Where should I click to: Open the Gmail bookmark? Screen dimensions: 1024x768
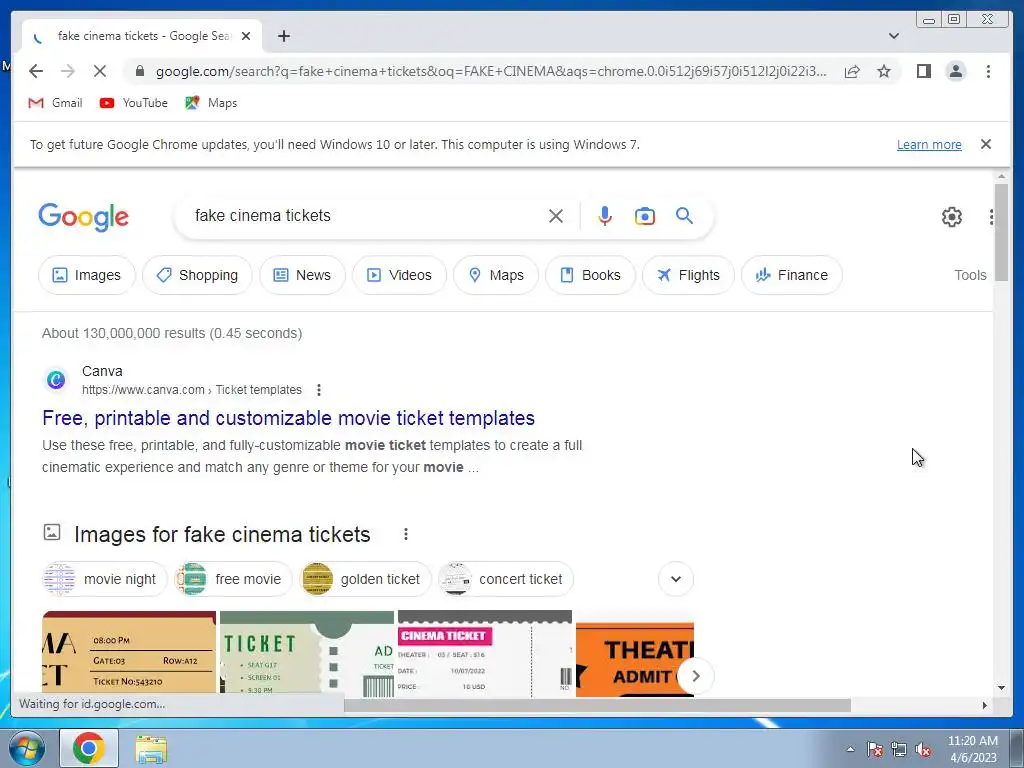coord(56,103)
